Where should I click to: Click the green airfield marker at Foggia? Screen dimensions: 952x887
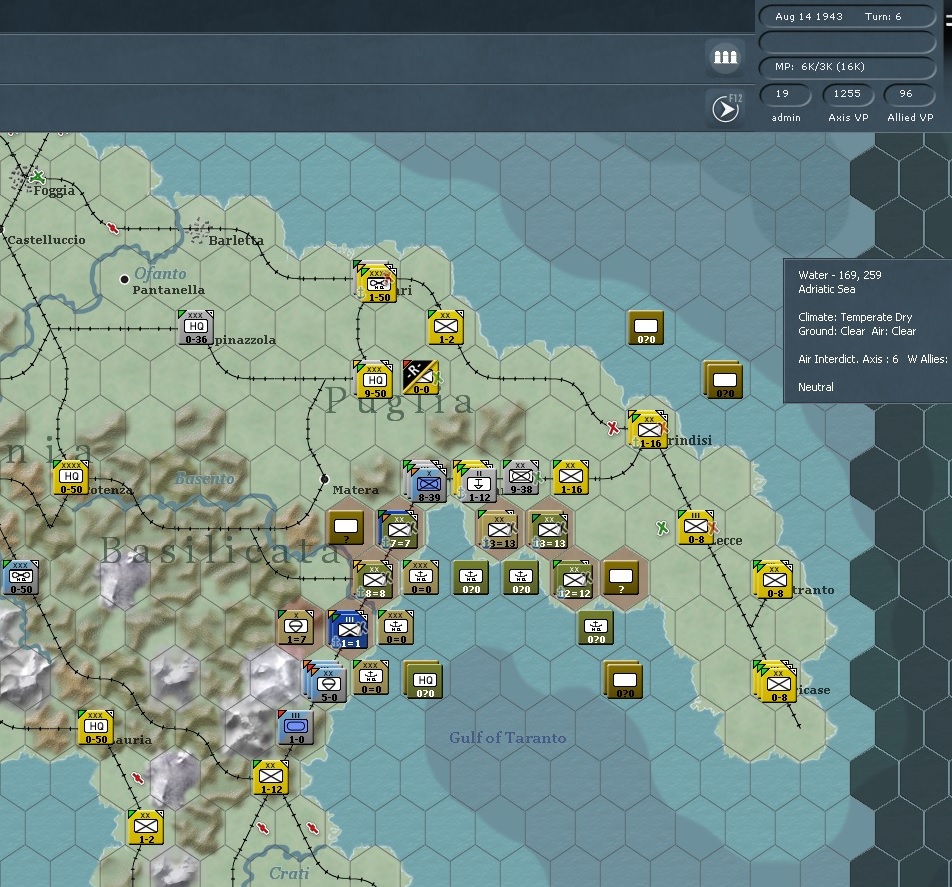pyautogui.click(x=38, y=177)
